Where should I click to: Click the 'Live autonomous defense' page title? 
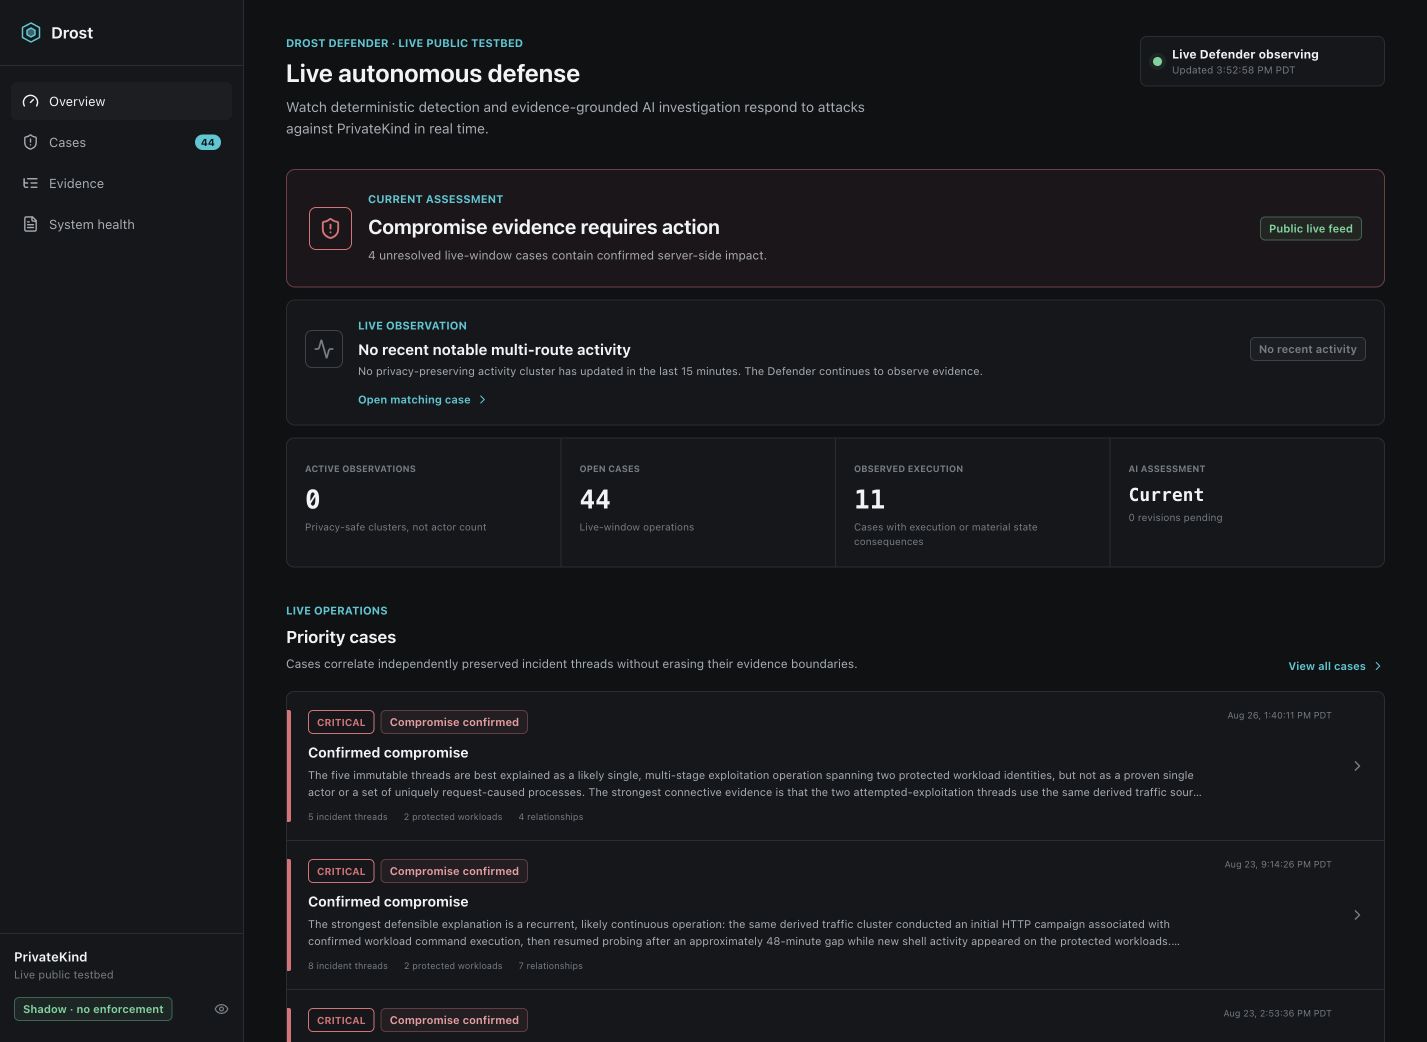point(433,74)
